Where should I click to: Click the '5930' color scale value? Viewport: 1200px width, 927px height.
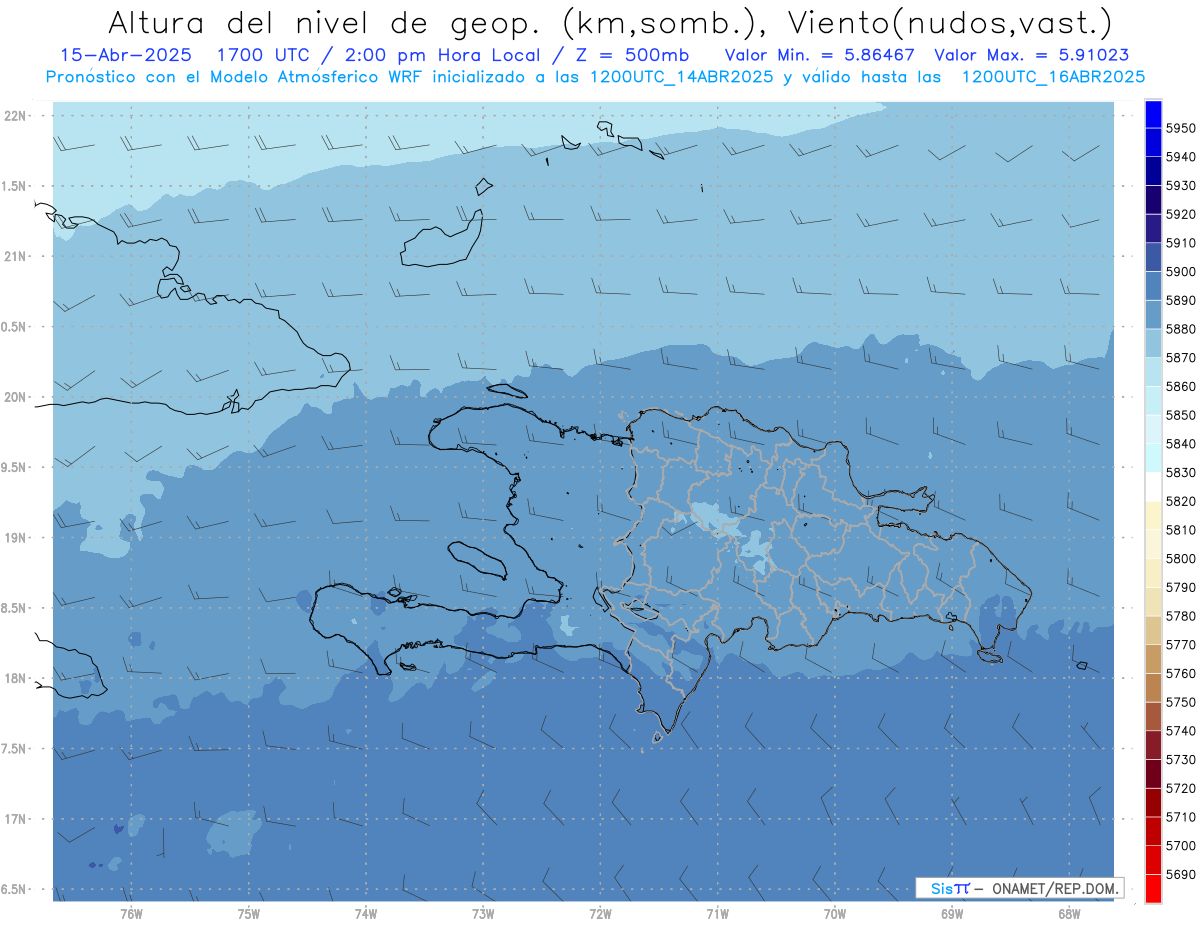point(1180,186)
